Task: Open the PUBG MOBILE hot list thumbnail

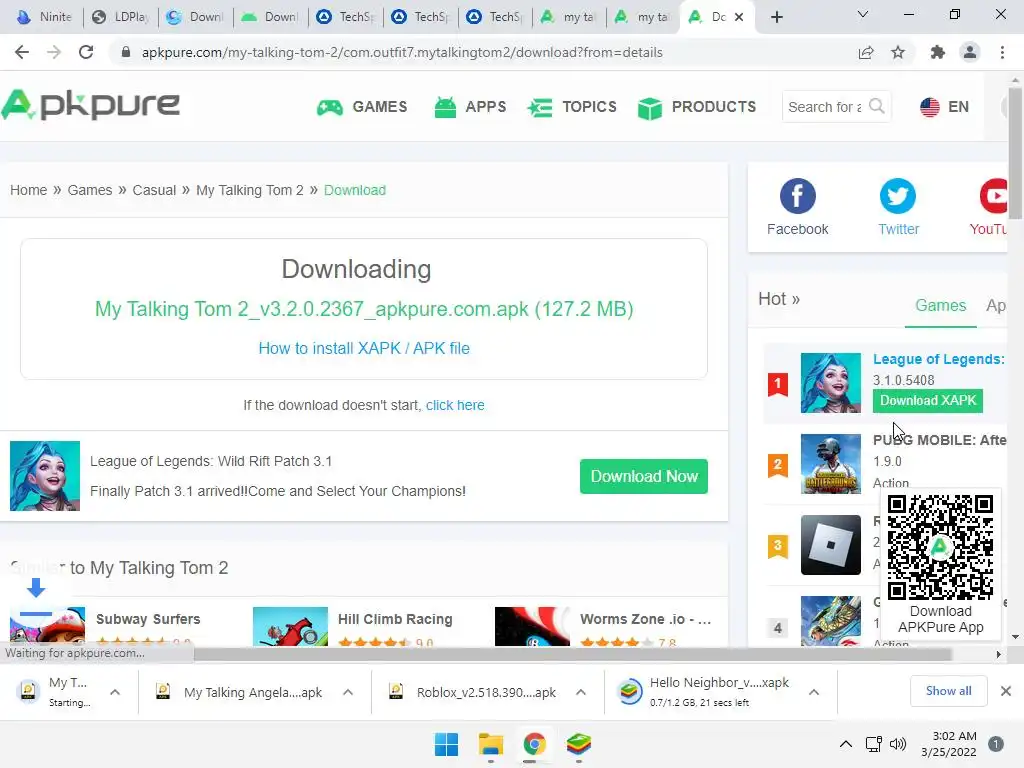Action: pyautogui.click(x=831, y=464)
